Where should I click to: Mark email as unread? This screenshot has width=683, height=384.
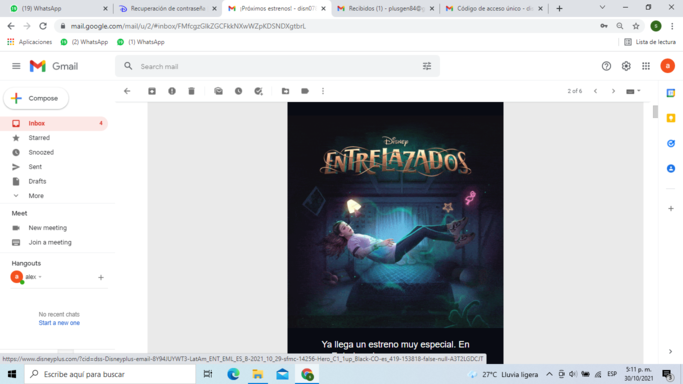pos(218,91)
